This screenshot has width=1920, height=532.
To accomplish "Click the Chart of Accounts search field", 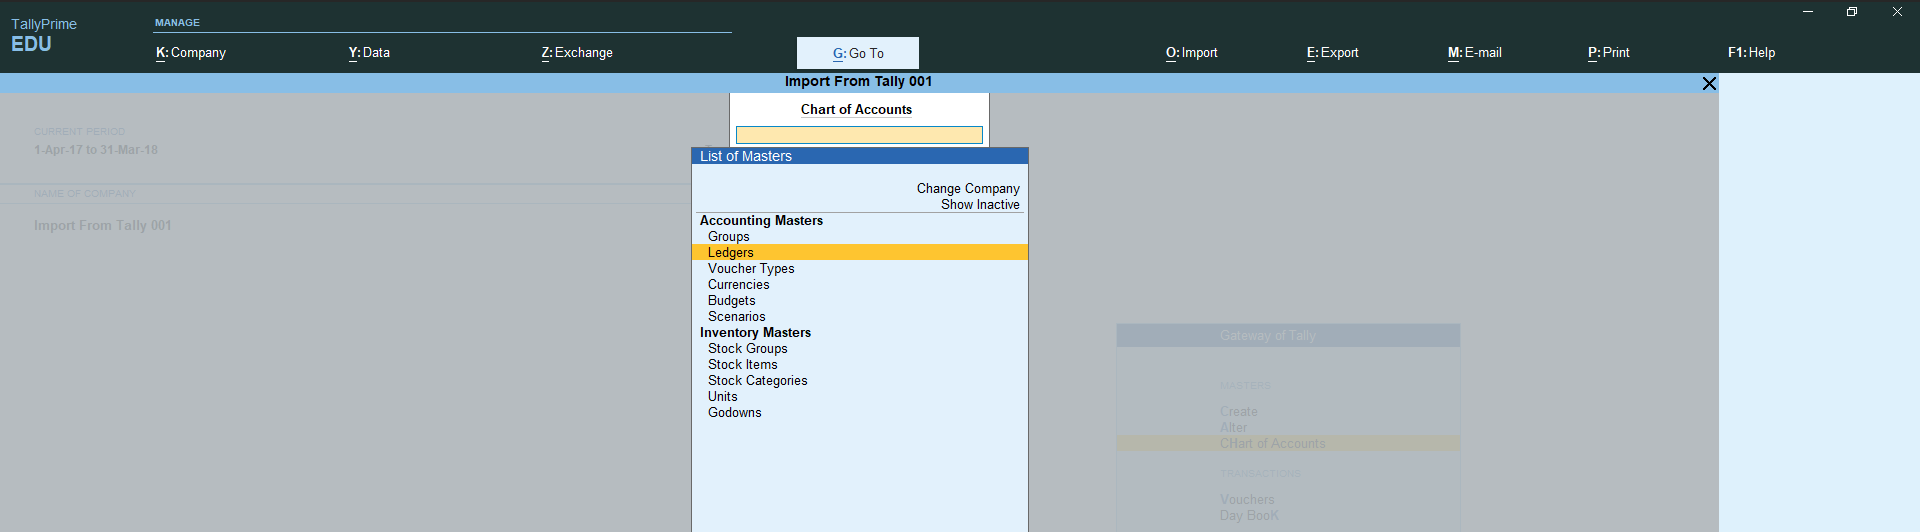I will coord(859,135).
